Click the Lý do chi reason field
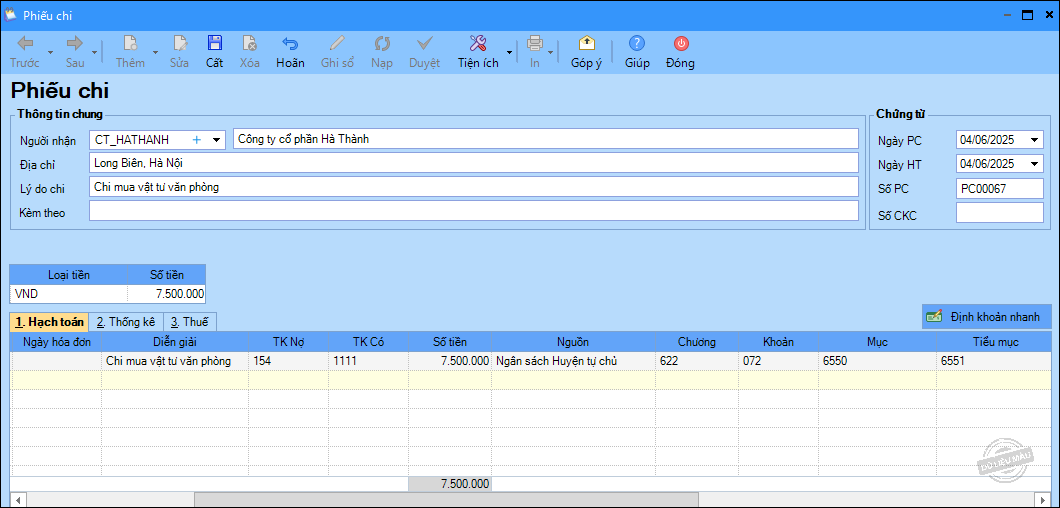This screenshot has height=508, width=1060. point(474,187)
